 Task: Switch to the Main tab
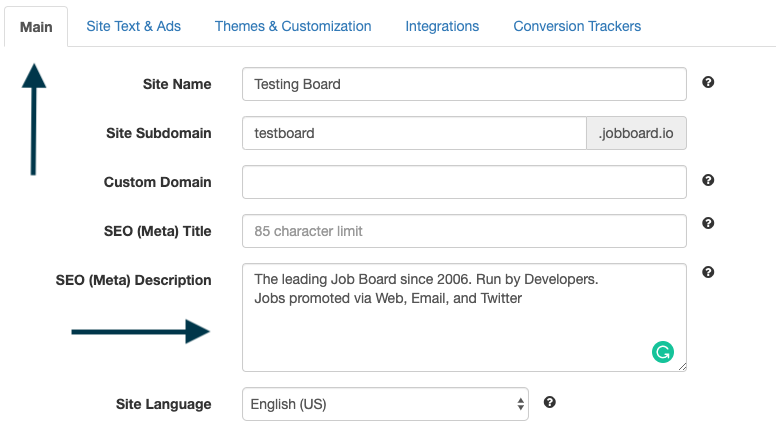click(36, 26)
